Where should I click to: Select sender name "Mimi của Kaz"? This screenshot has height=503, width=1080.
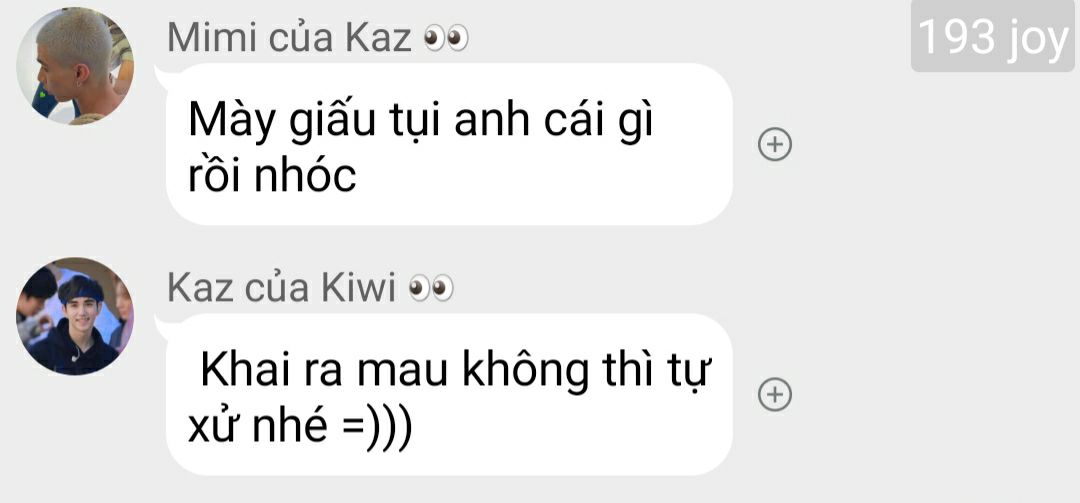point(289,38)
